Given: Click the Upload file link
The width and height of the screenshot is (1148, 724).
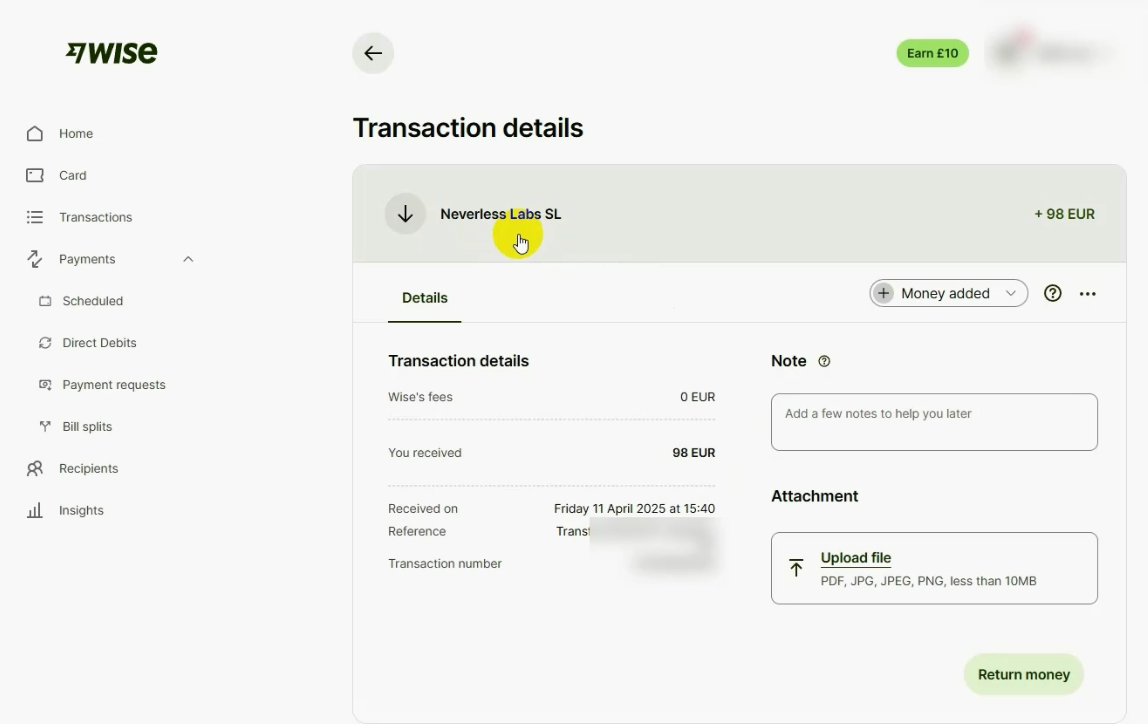Looking at the screenshot, I should click(x=855, y=558).
